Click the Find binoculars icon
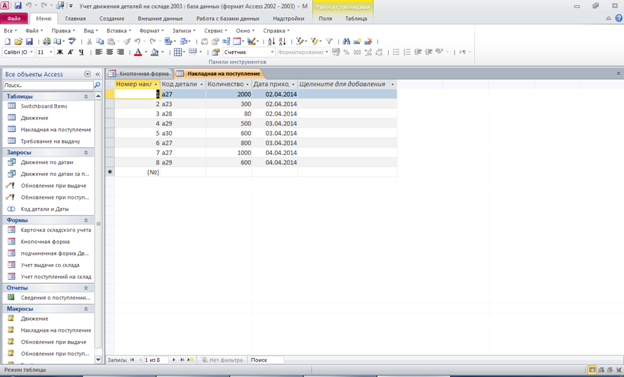The height and width of the screenshot is (377, 624). click(x=346, y=41)
